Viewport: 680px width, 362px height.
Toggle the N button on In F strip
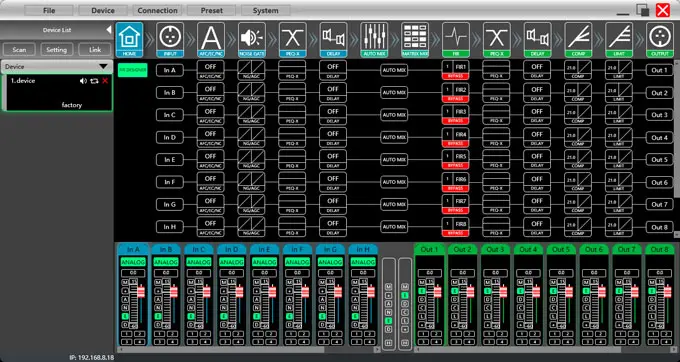(x=289, y=308)
